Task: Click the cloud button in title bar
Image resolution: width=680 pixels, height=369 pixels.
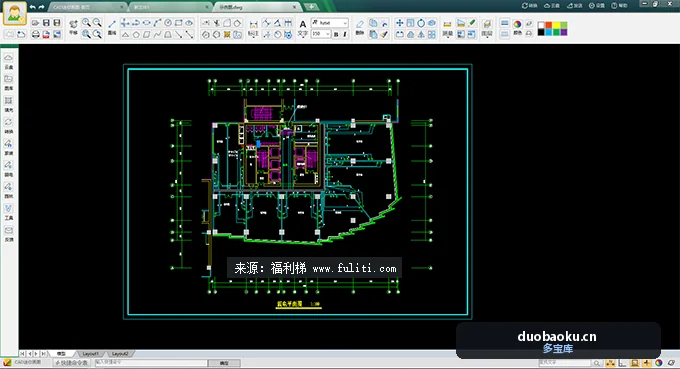Action: pyautogui.click(x=552, y=6)
